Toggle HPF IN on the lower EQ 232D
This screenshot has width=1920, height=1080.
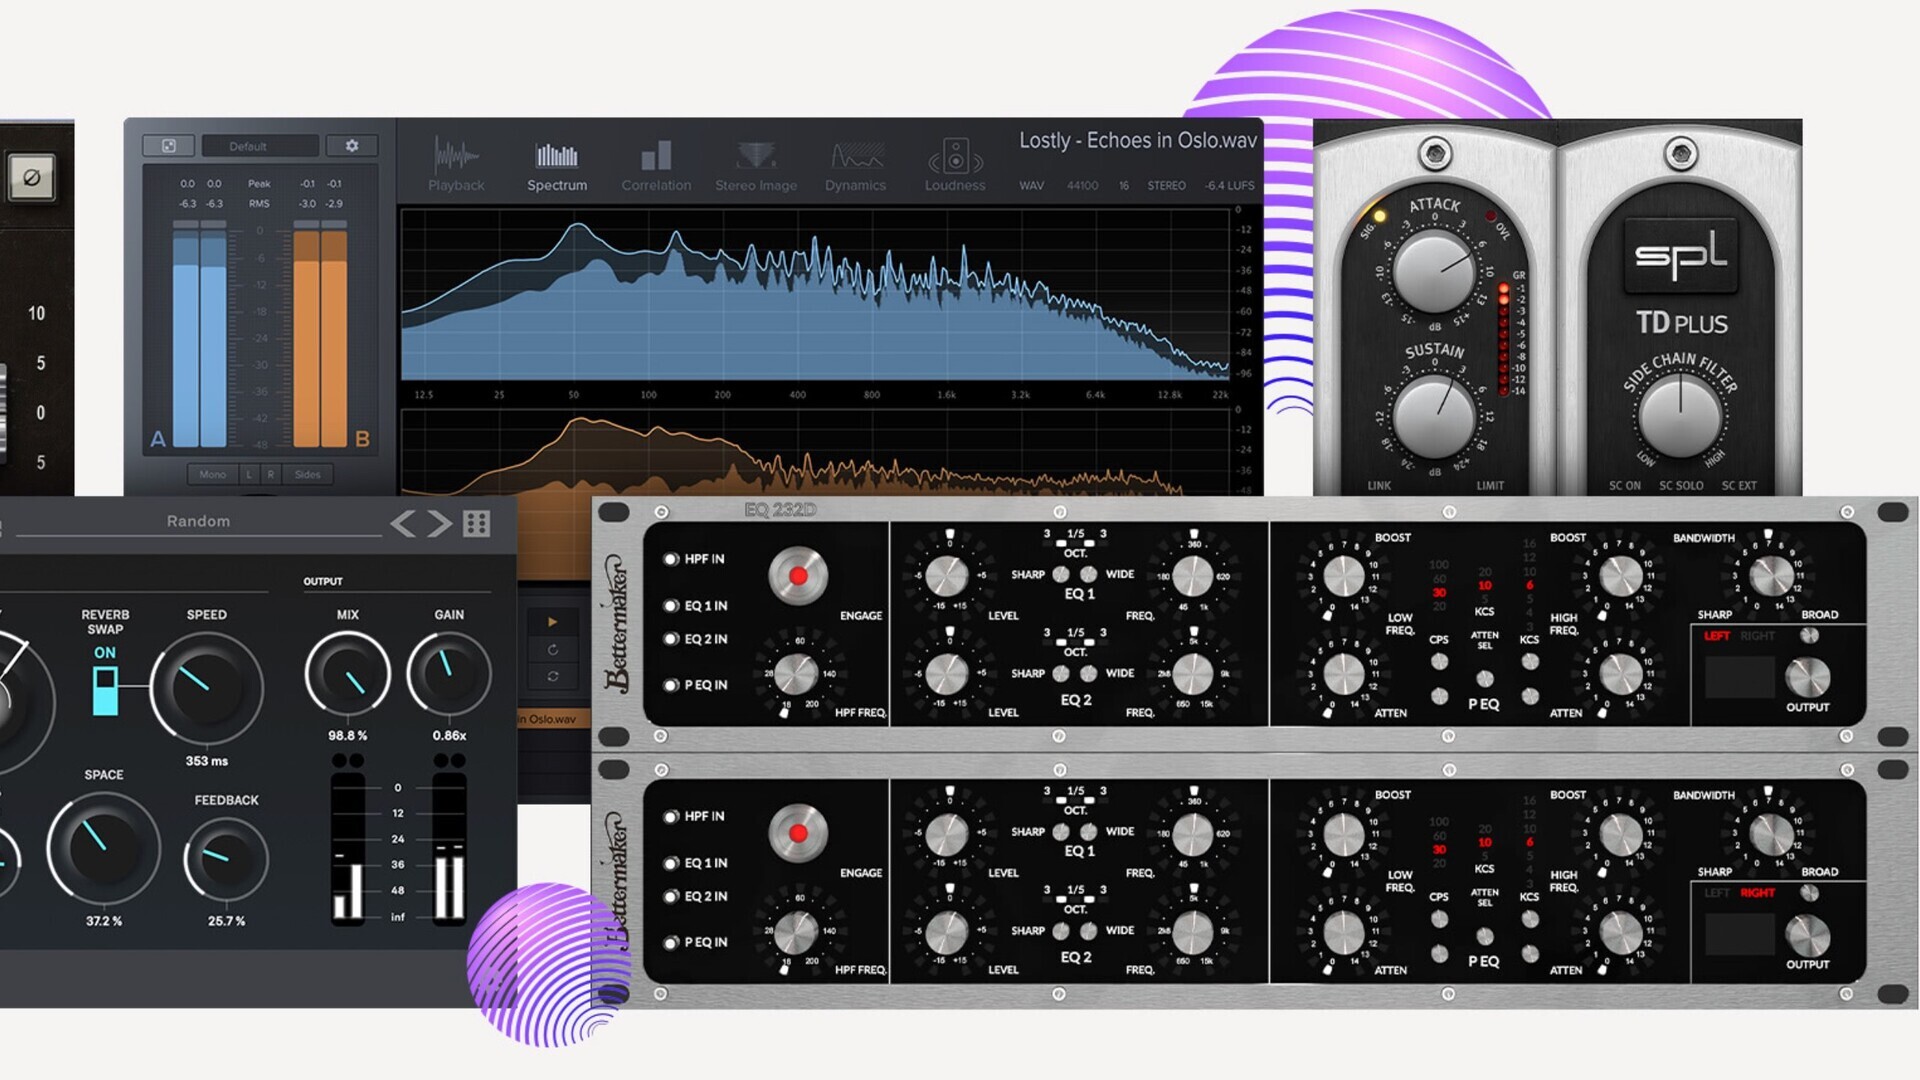coord(671,816)
